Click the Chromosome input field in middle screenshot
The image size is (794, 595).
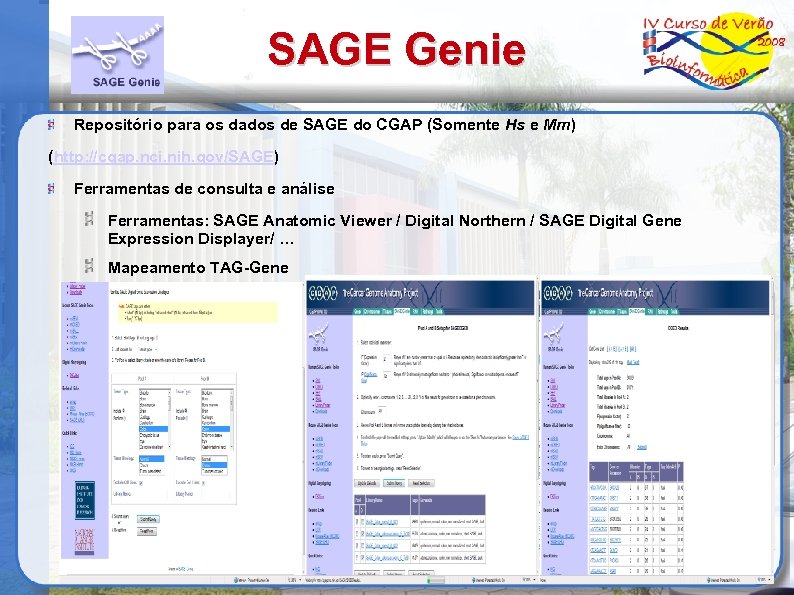pyautogui.click(x=382, y=411)
